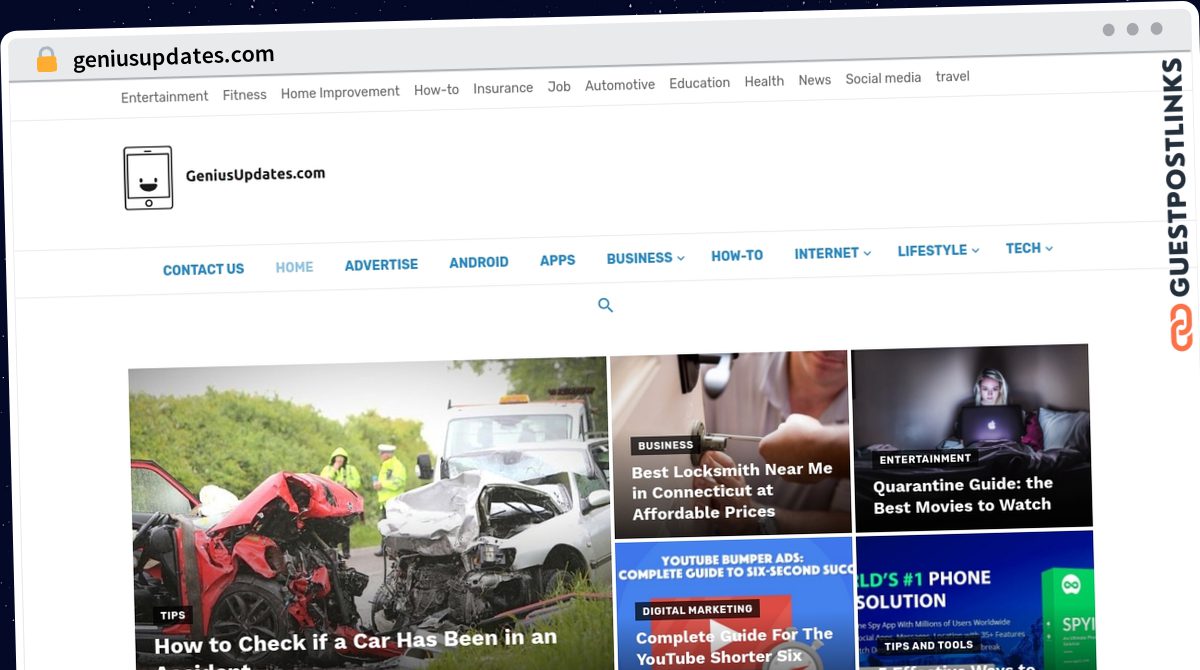Viewport: 1200px width, 670px height.
Task: Click the GeniusUpdates smiley phone logo
Action: point(148,178)
